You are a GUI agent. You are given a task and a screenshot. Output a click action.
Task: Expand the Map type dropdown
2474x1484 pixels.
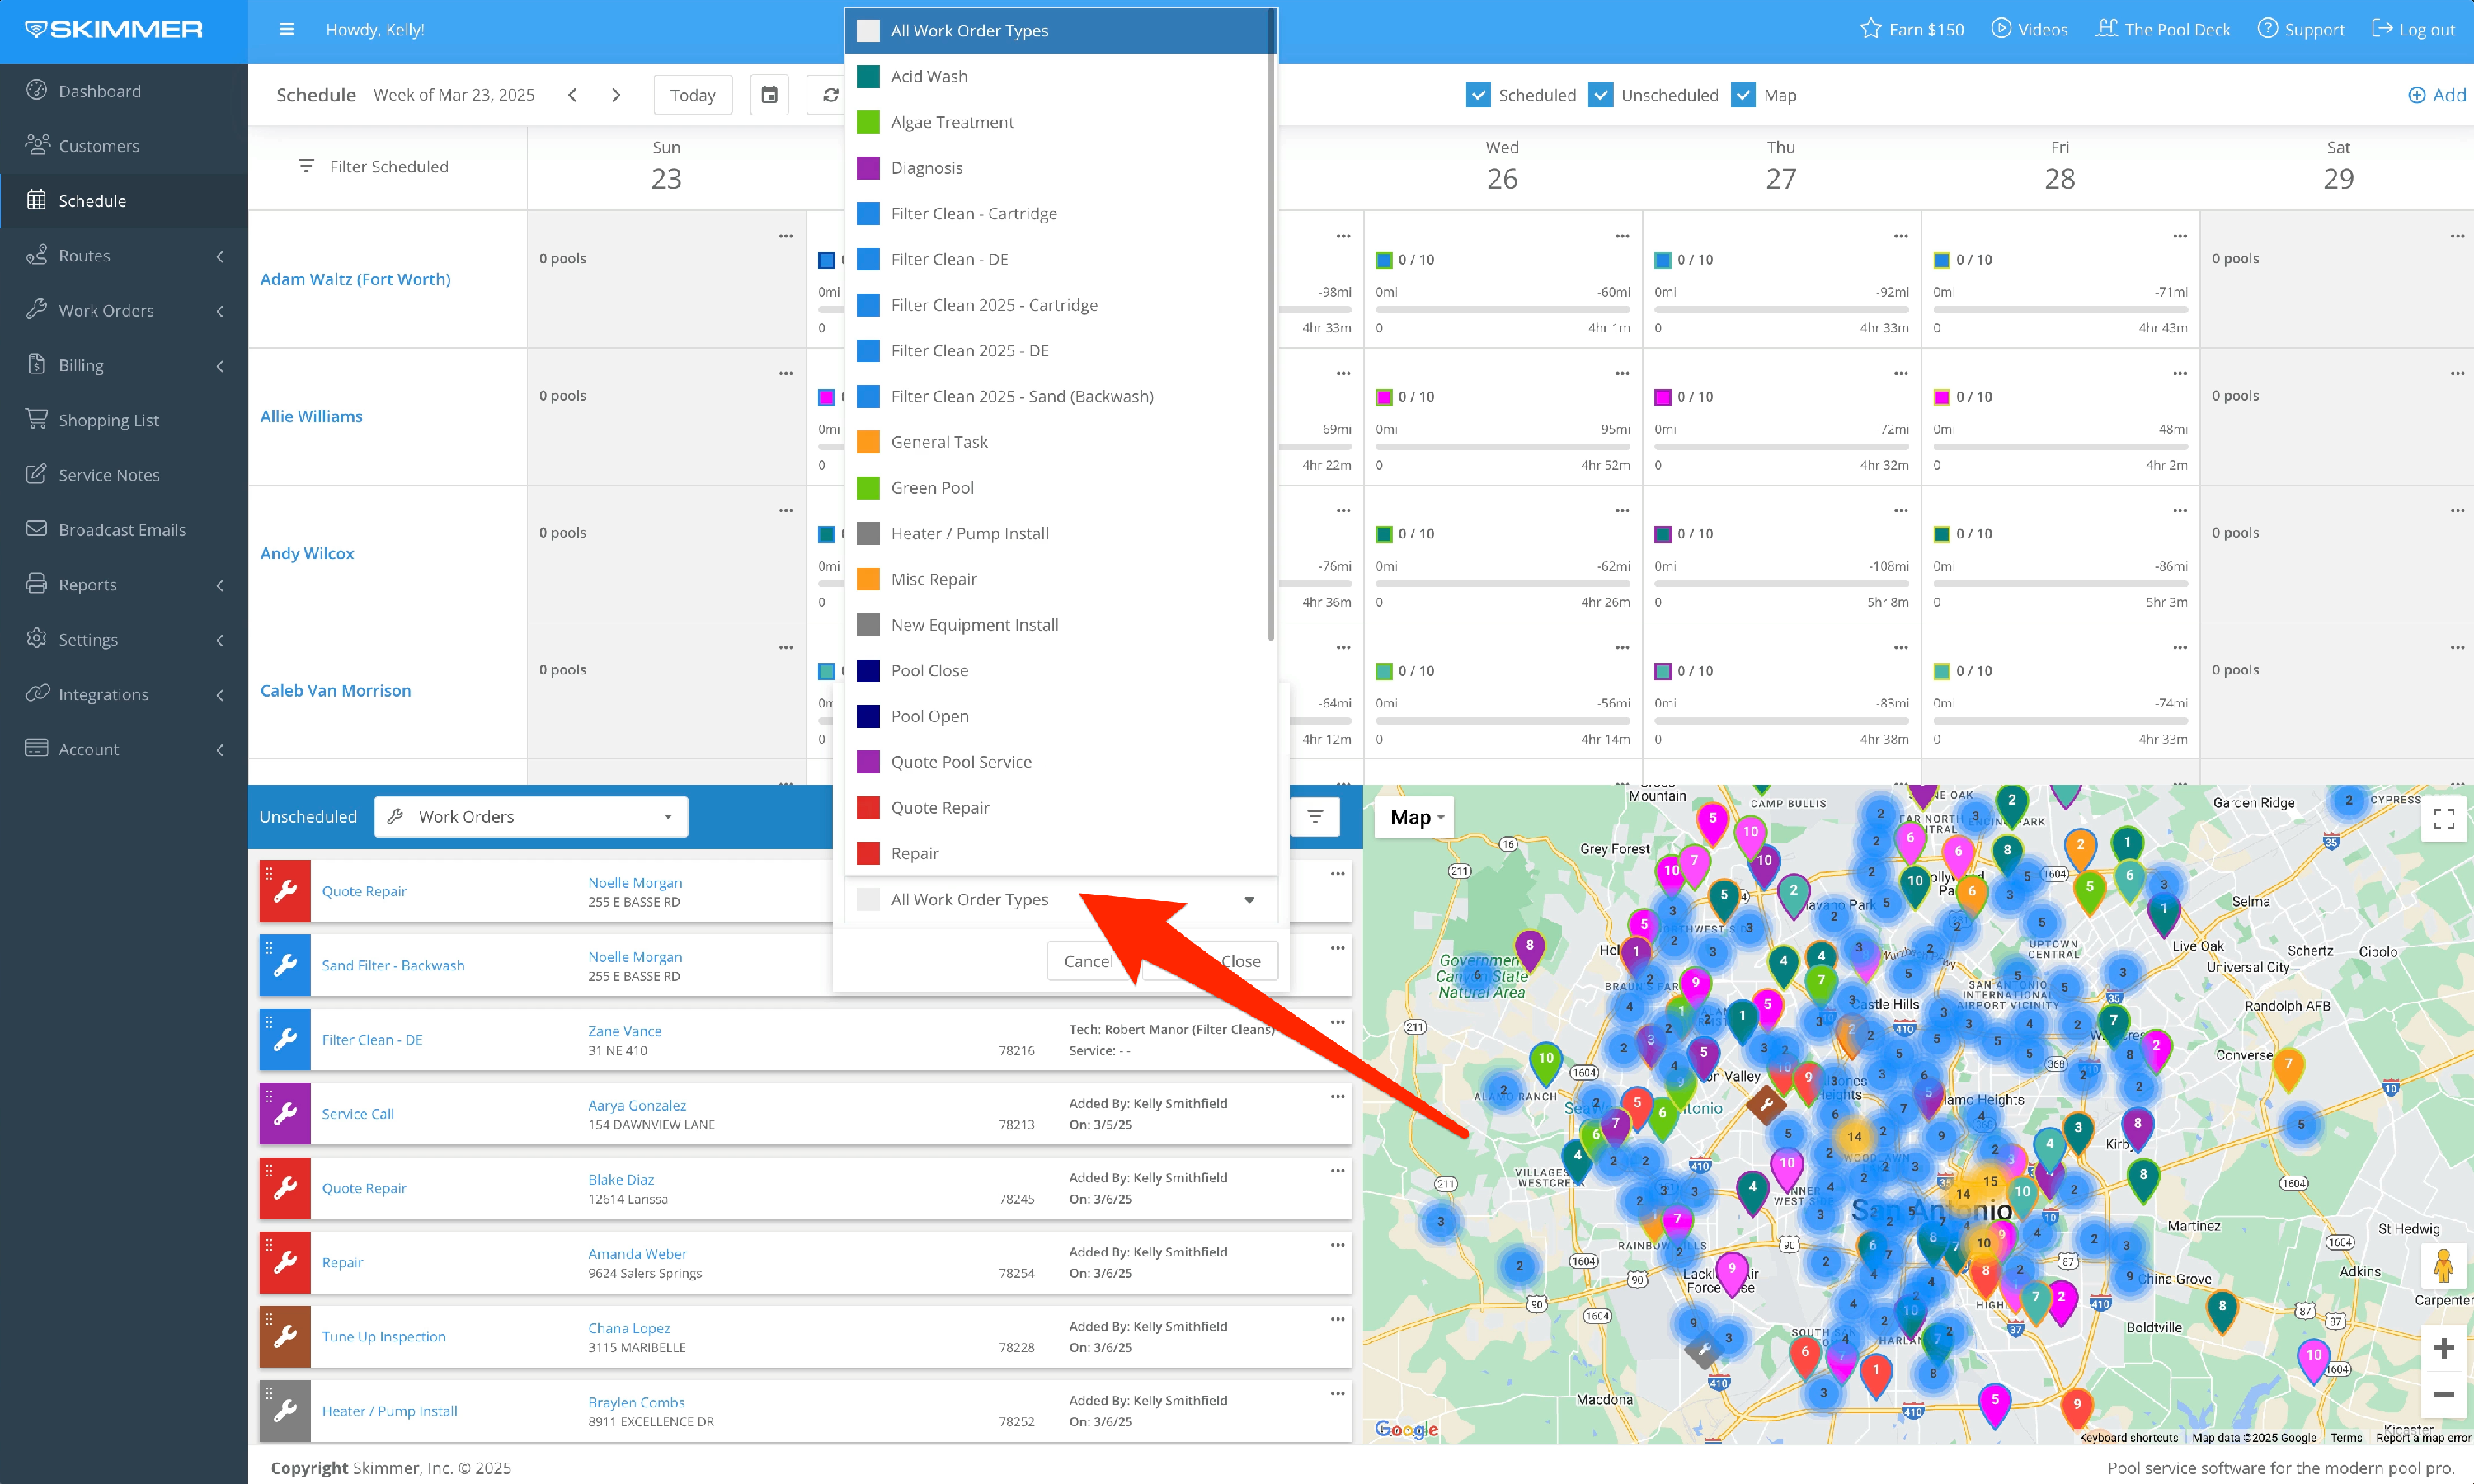click(x=1416, y=817)
